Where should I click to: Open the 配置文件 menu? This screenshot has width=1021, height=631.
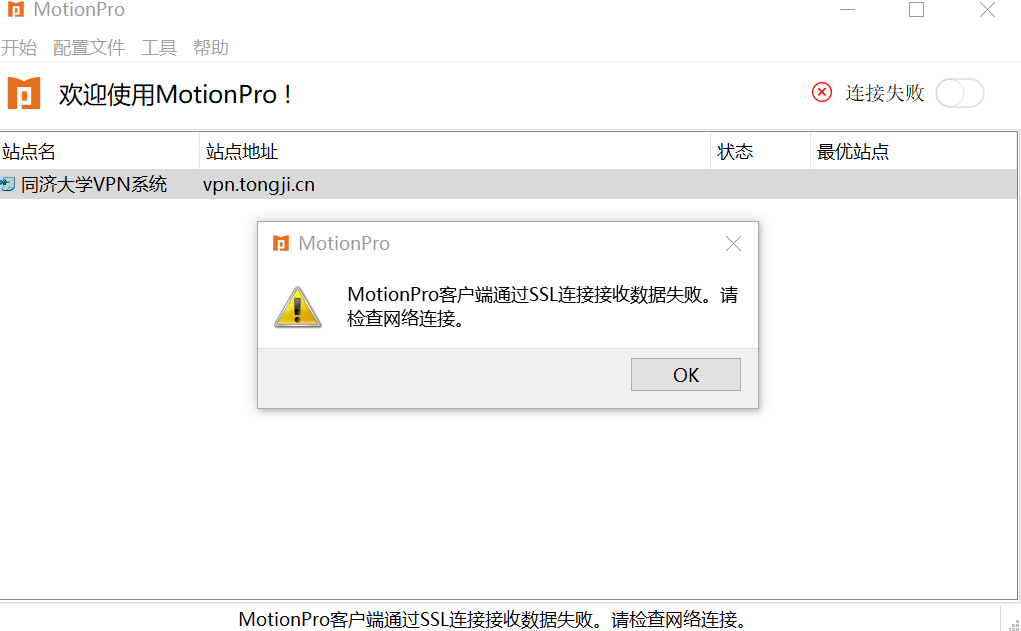[89, 48]
